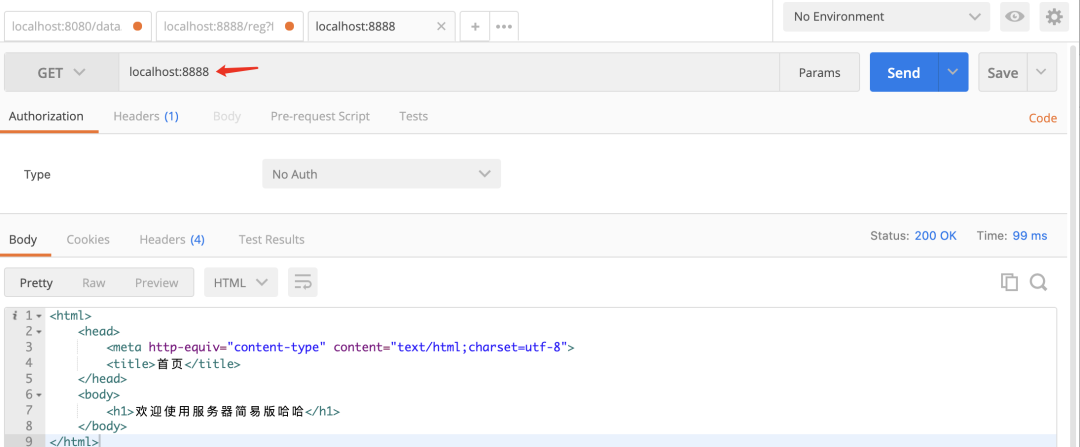
Task: Search within the response body
Action: (1038, 282)
